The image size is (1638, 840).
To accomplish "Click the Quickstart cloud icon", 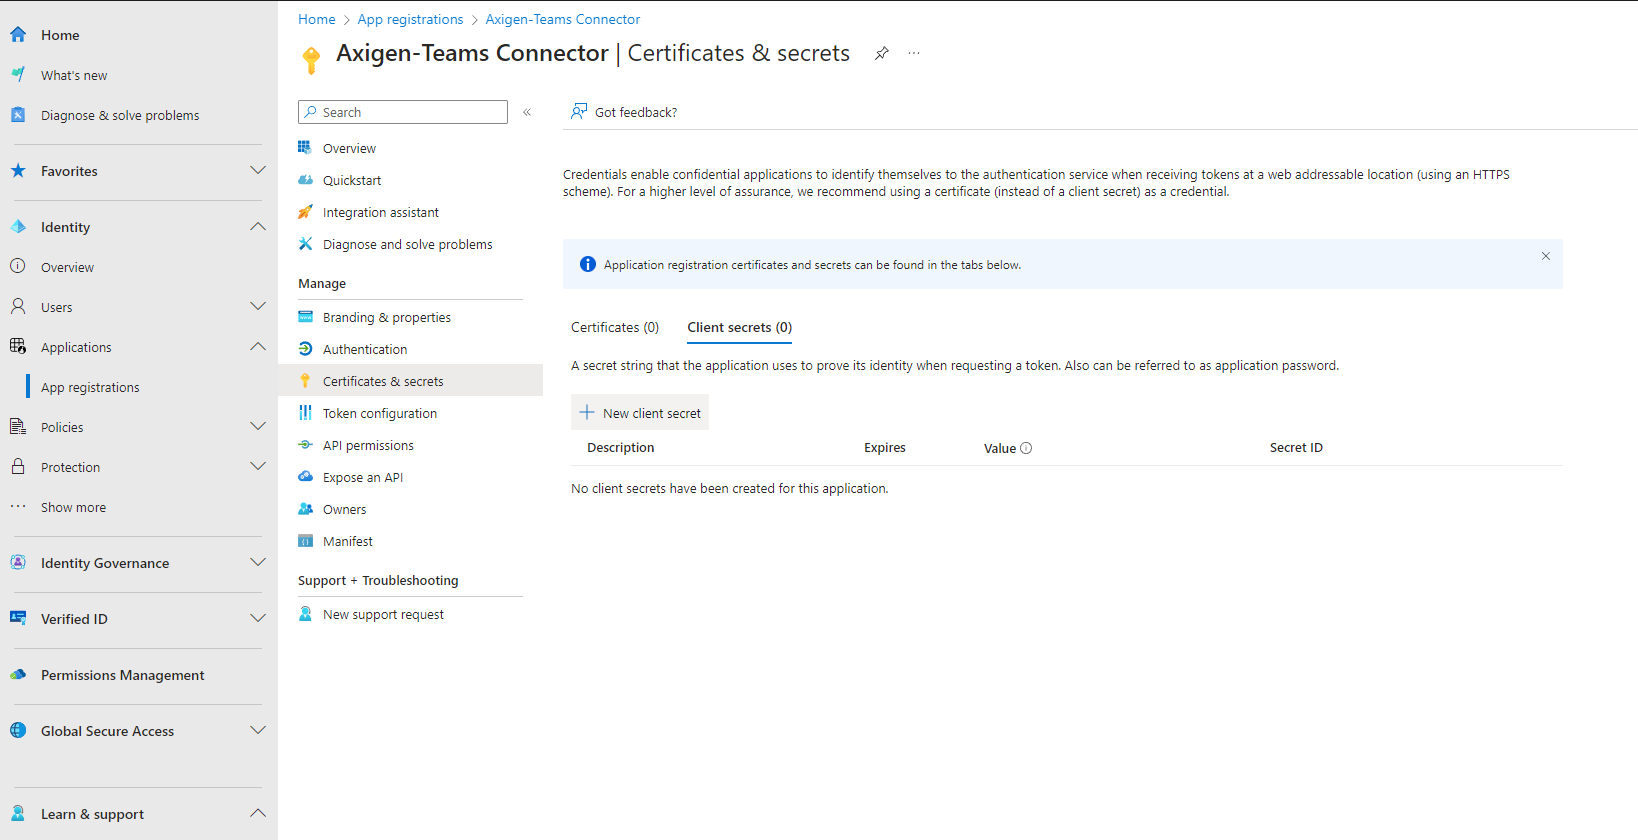I will pyautogui.click(x=306, y=180).
